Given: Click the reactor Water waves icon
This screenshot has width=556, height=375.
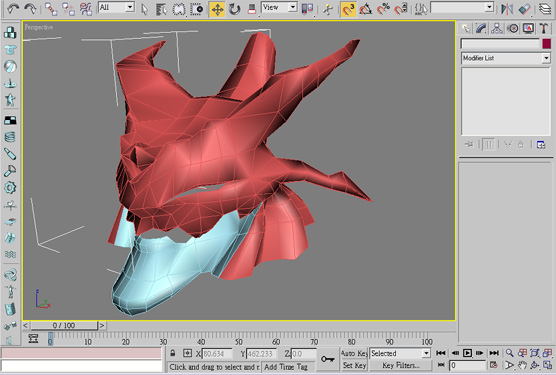Looking at the screenshot, I should (10, 254).
